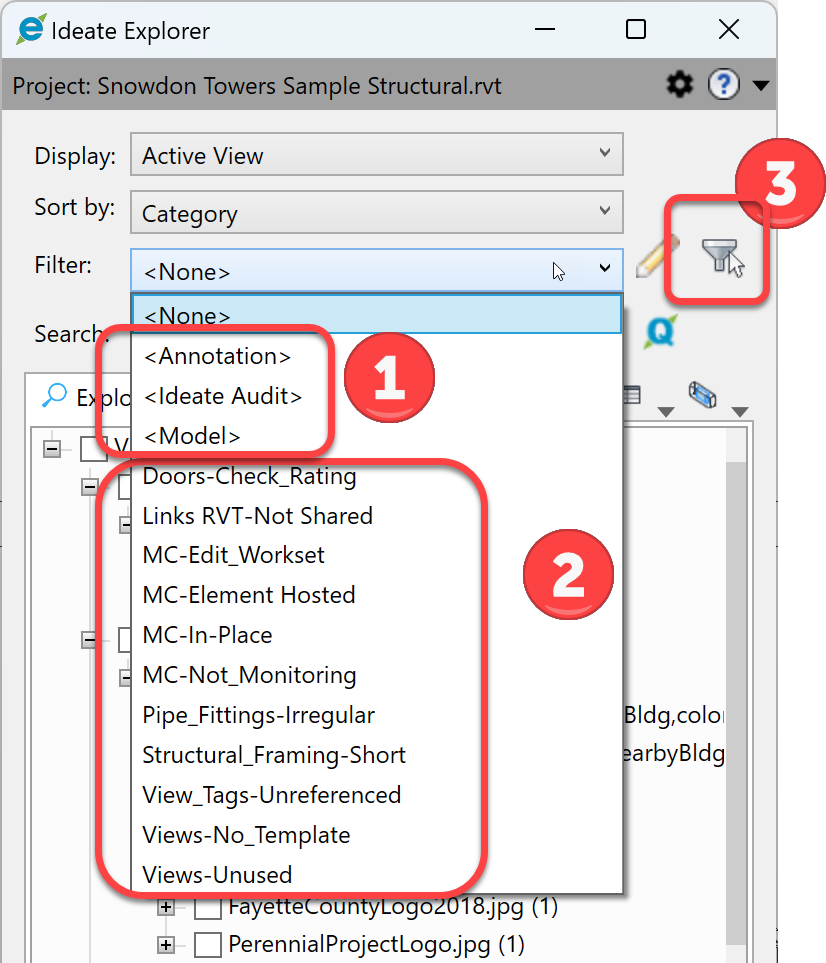The width and height of the screenshot is (826, 963).
Task: Select the <Ideate Audit> filter
Action: point(377,396)
